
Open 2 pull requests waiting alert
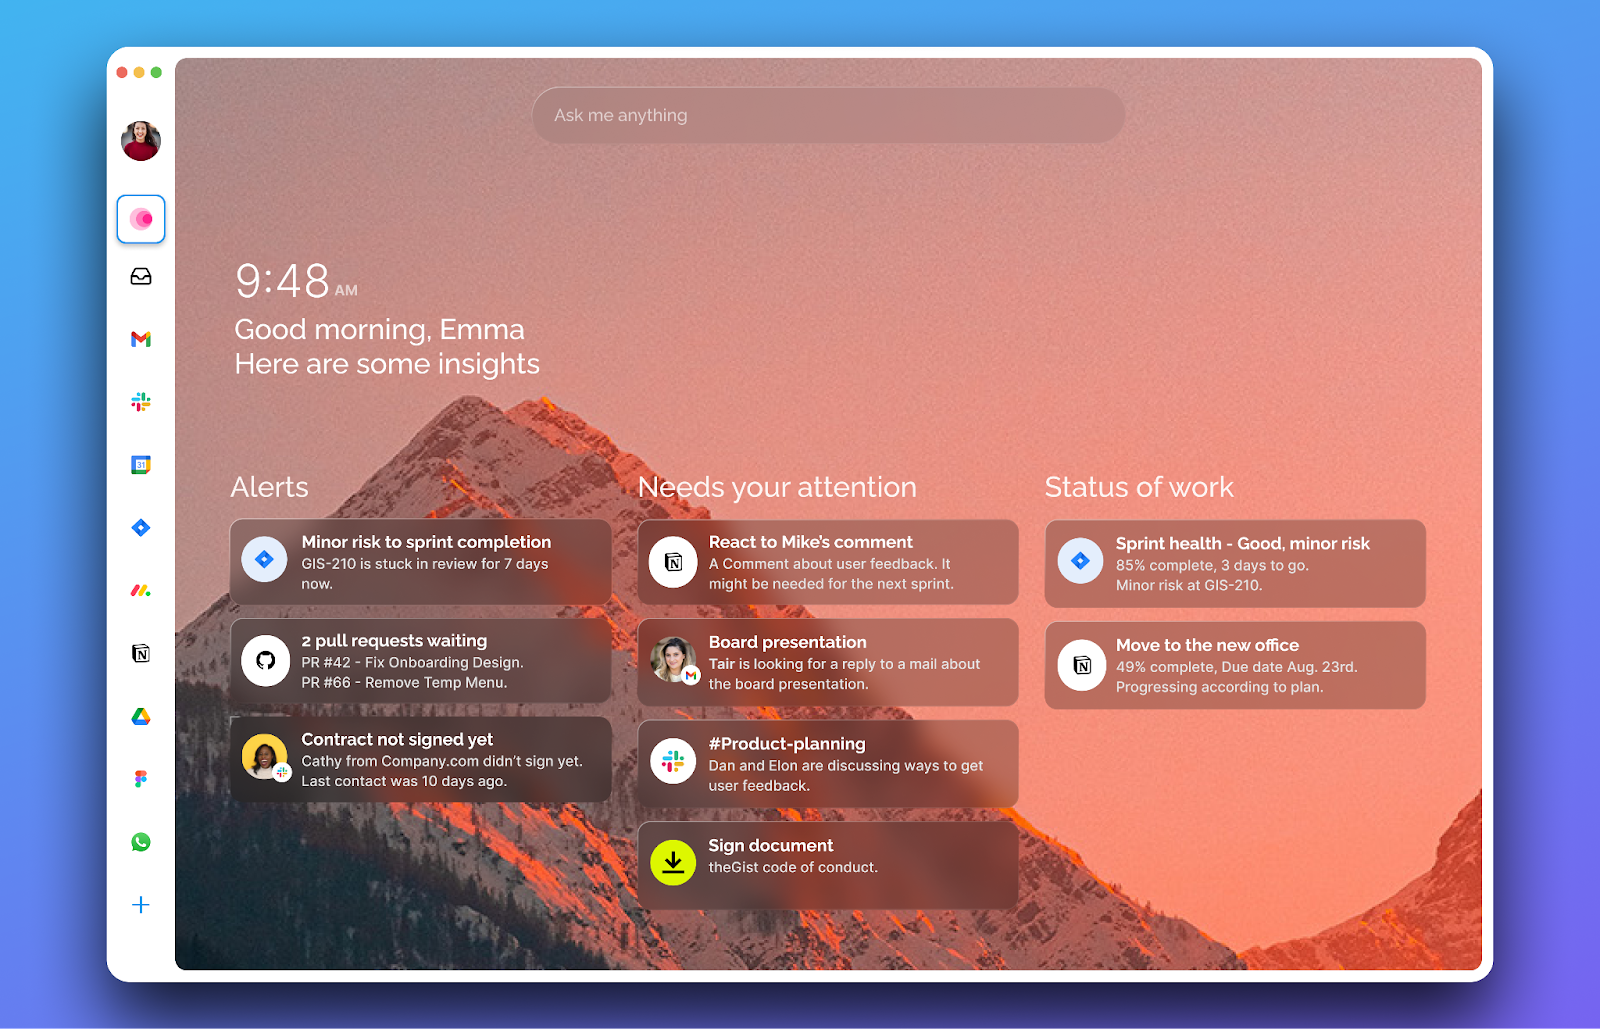[x=420, y=660]
